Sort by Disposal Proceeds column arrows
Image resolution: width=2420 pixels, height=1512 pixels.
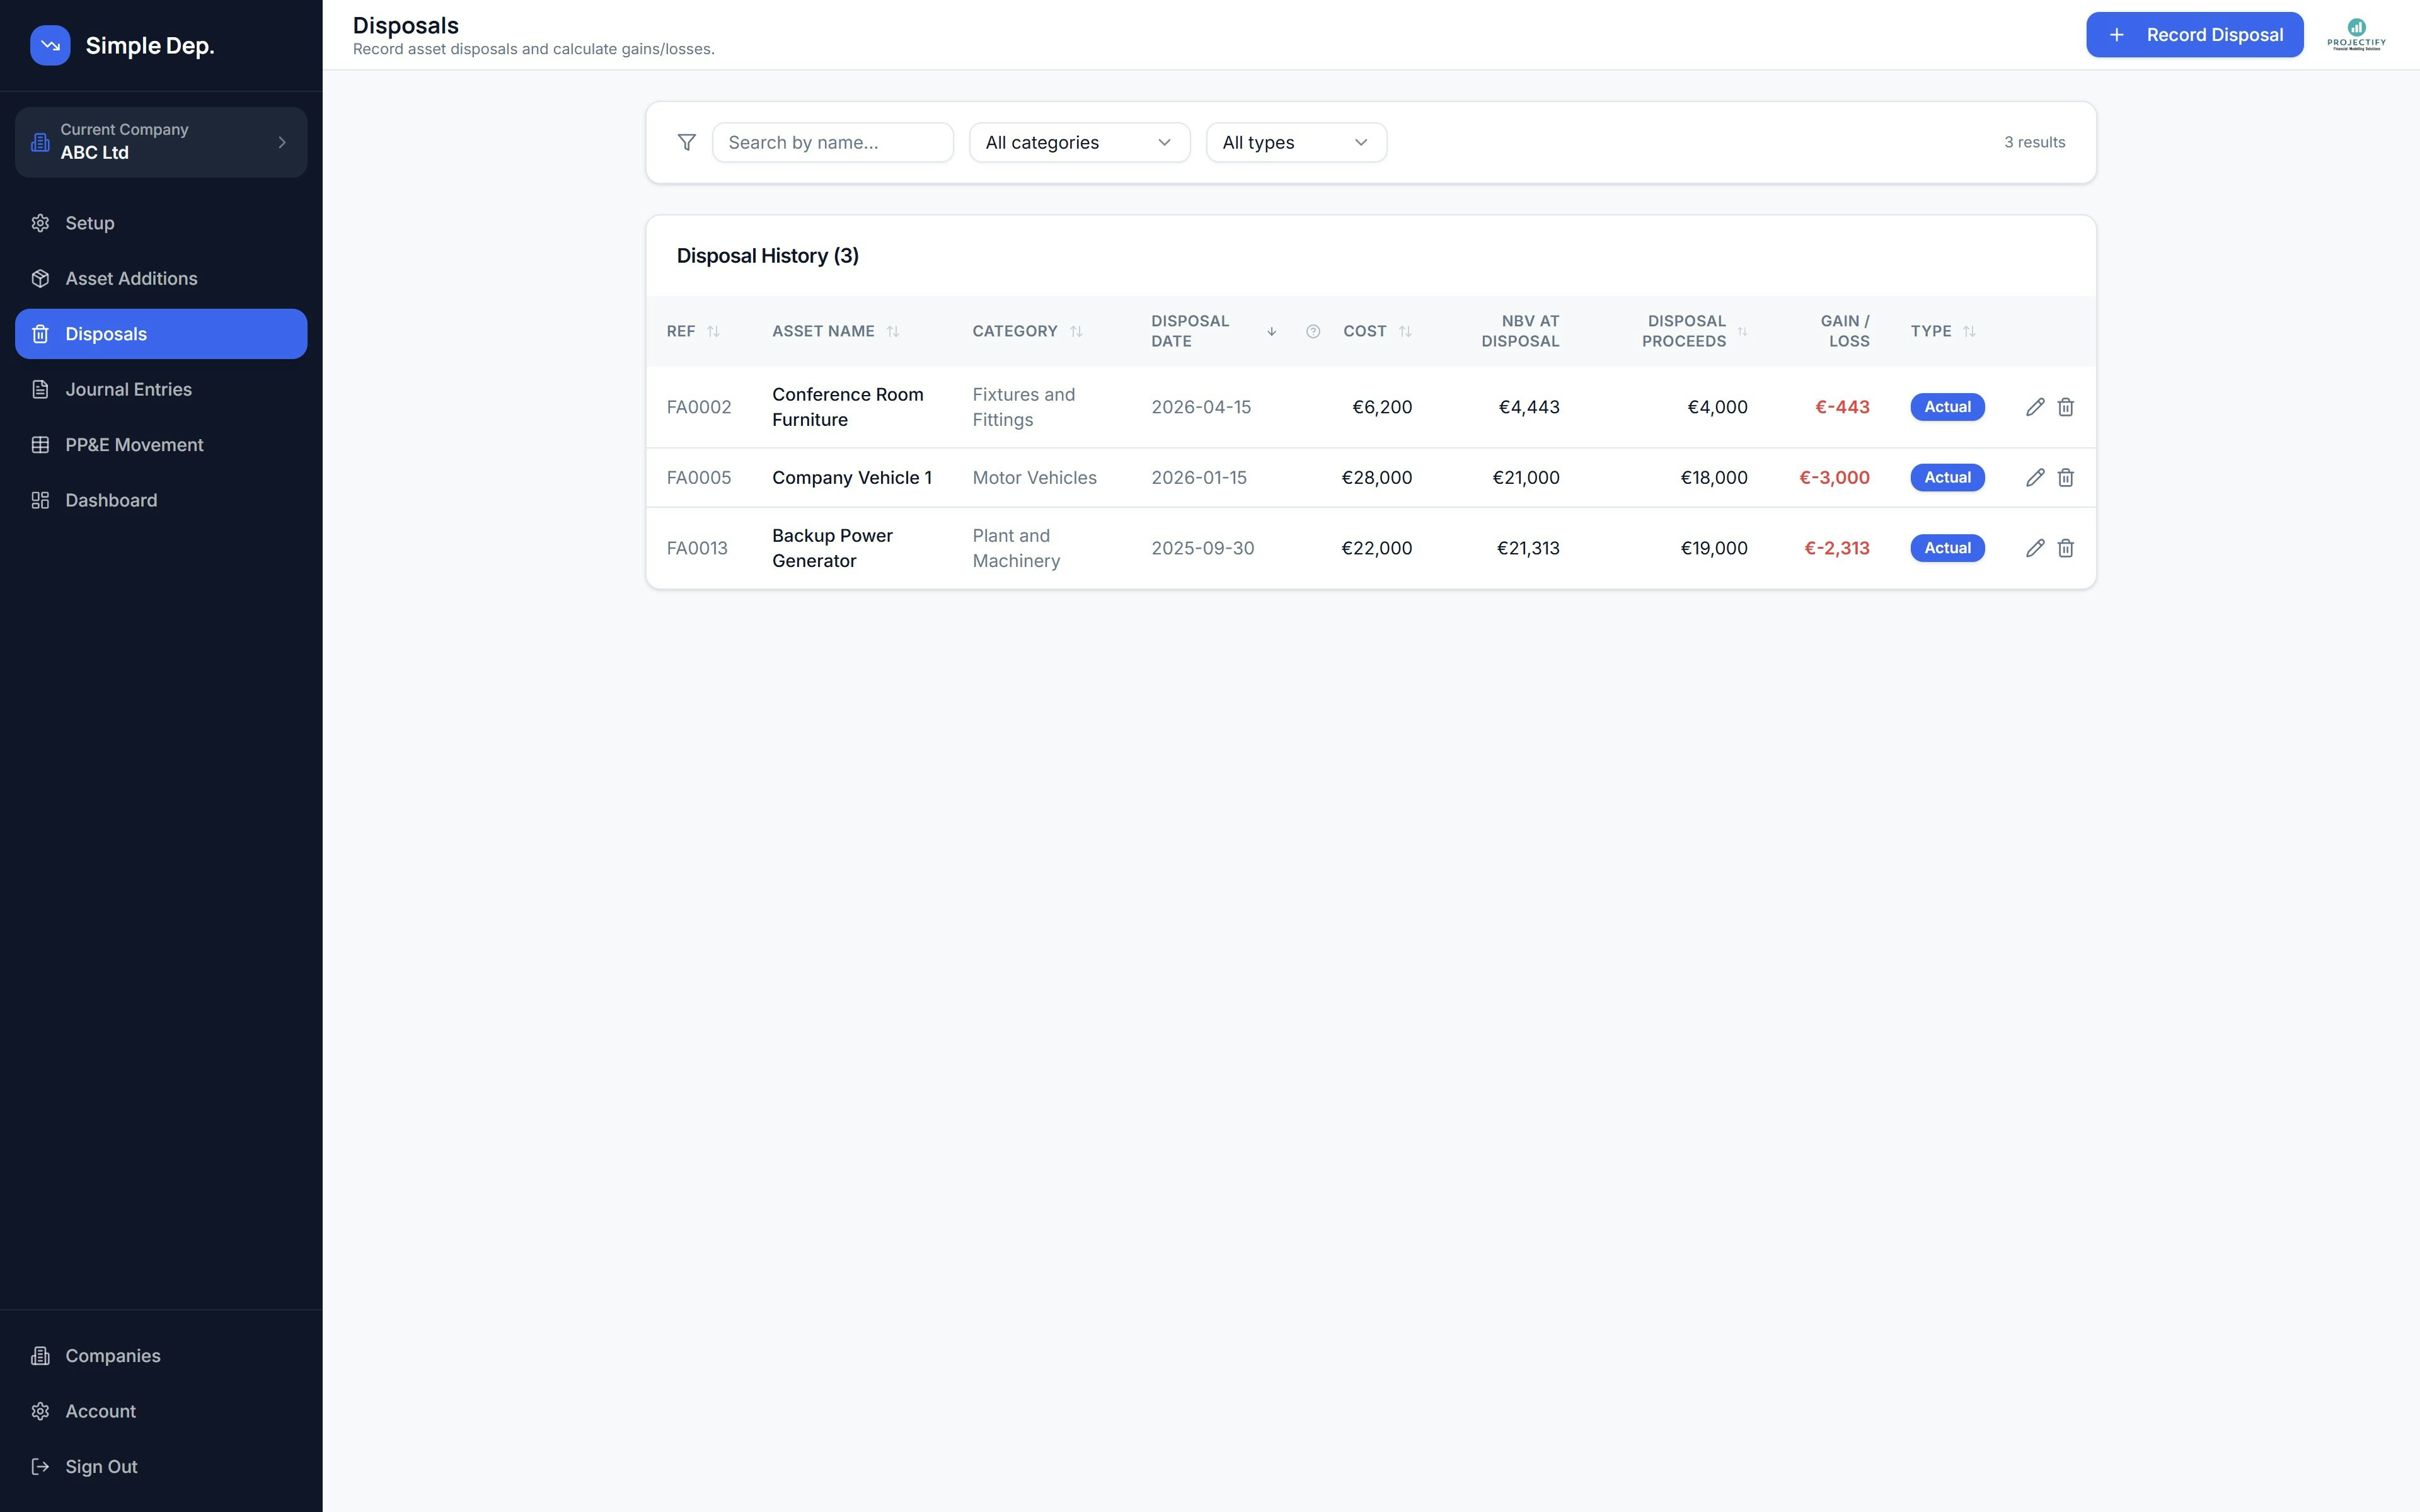pyautogui.click(x=1742, y=331)
